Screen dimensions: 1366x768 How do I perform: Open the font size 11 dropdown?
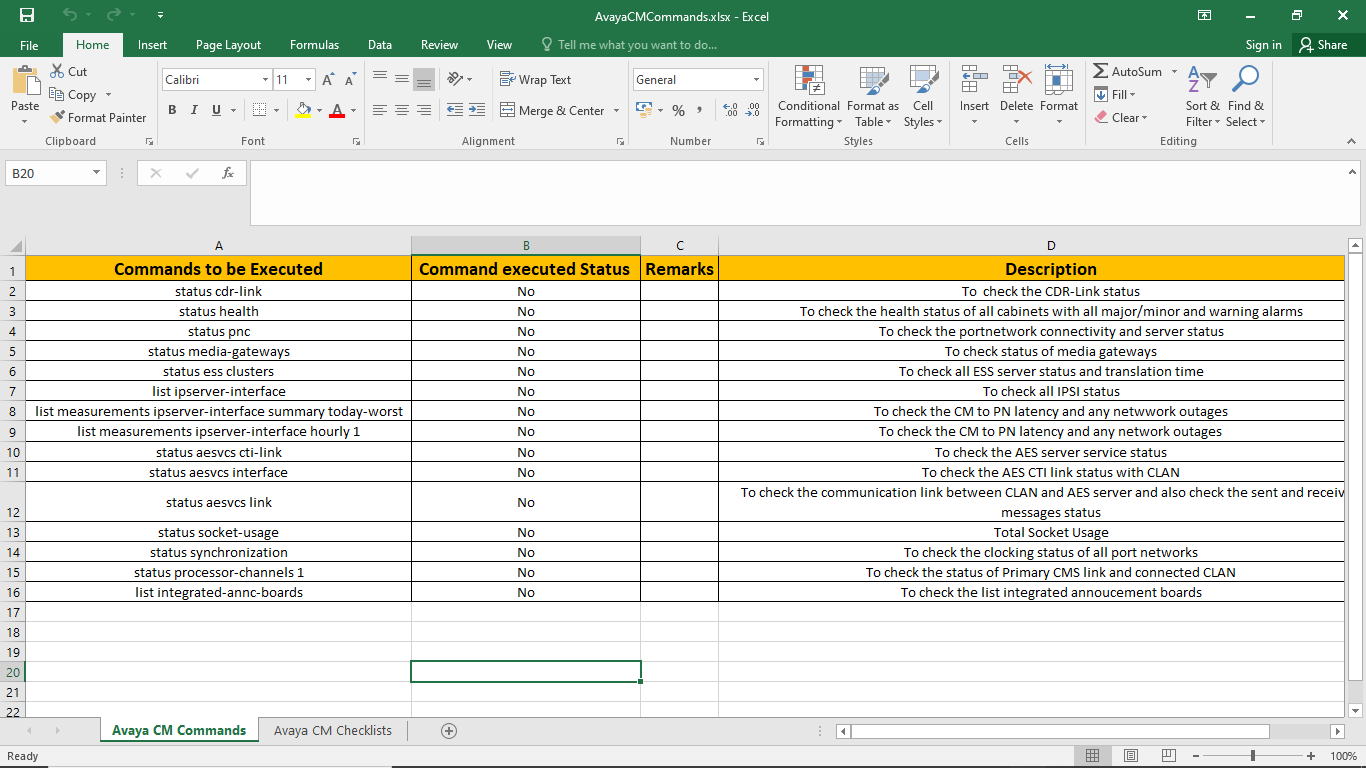(308, 80)
